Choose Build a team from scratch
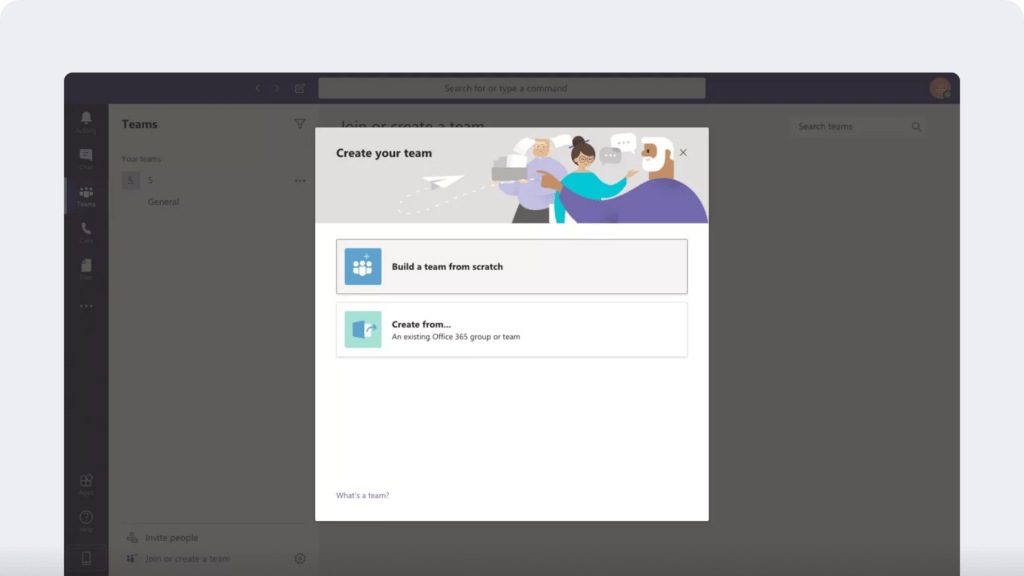1024x576 pixels. click(511, 267)
